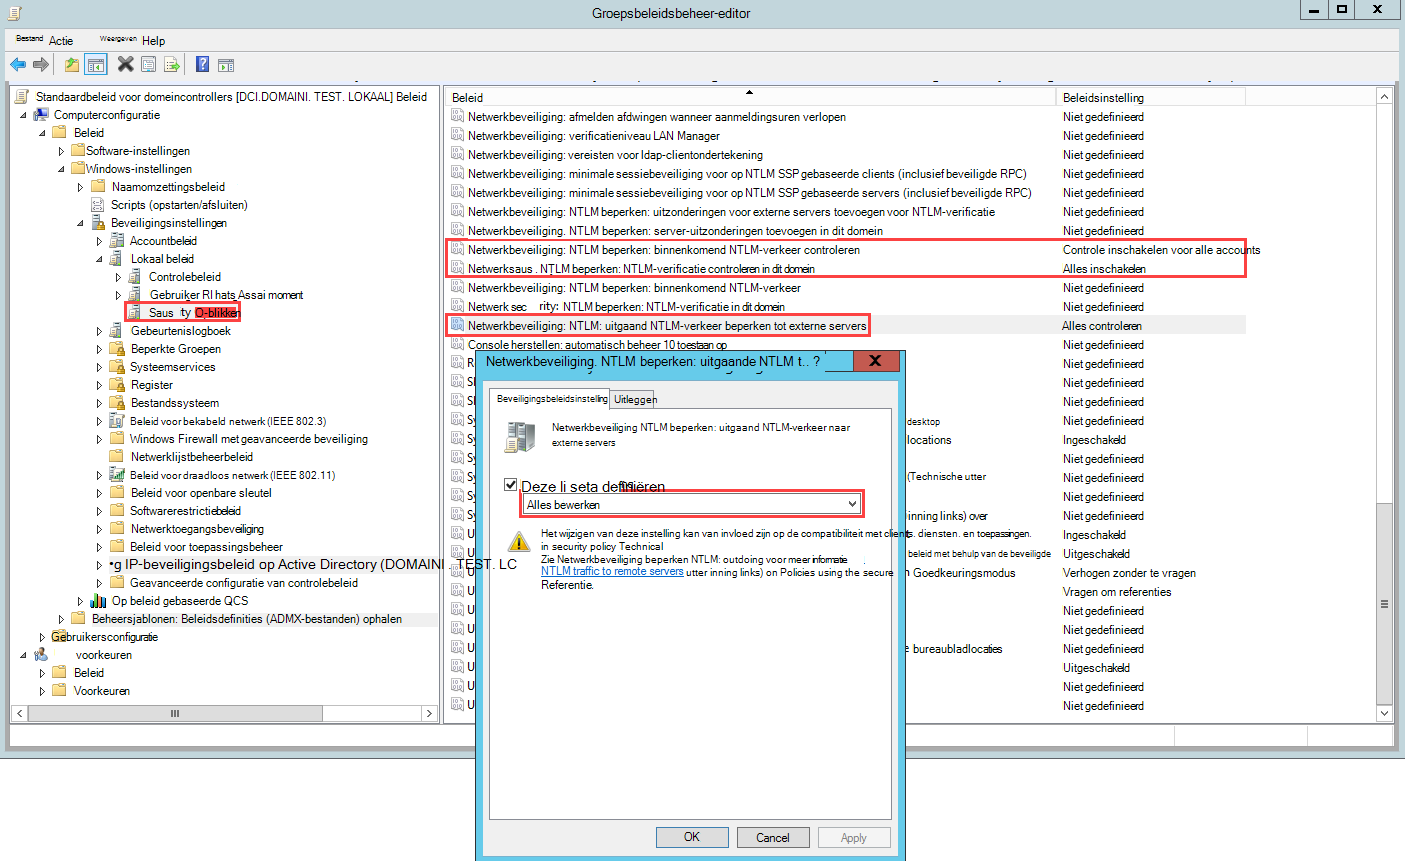Close the NTLM beperken dialog
Viewport: 1405px width, 861px height.
pyautogui.click(x=875, y=361)
